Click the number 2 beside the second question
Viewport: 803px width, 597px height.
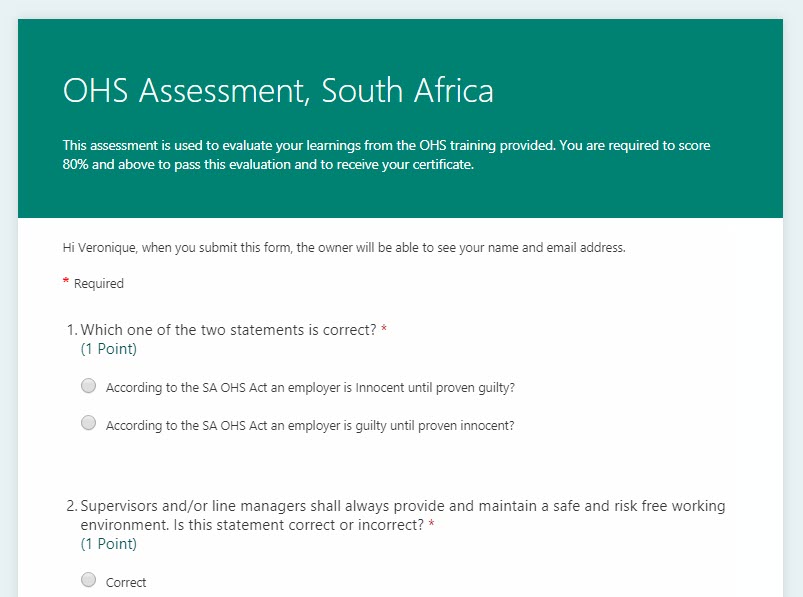(x=70, y=506)
